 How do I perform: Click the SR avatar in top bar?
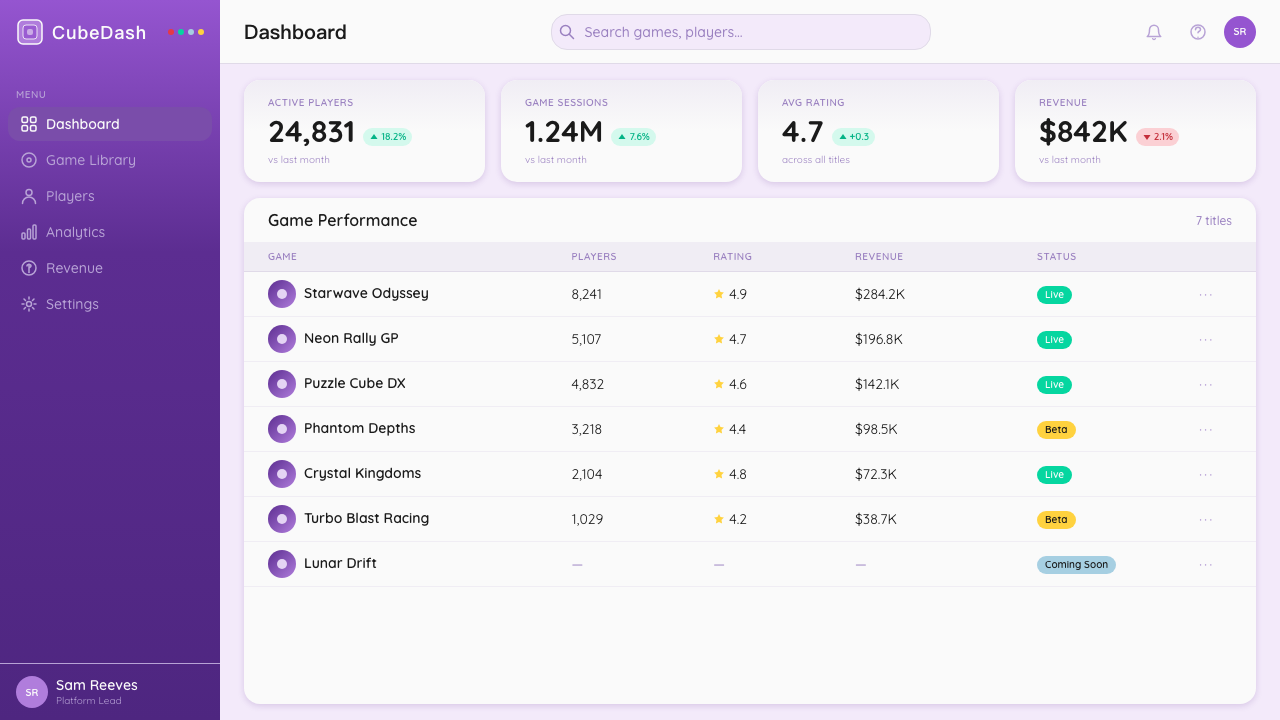(x=1240, y=32)
